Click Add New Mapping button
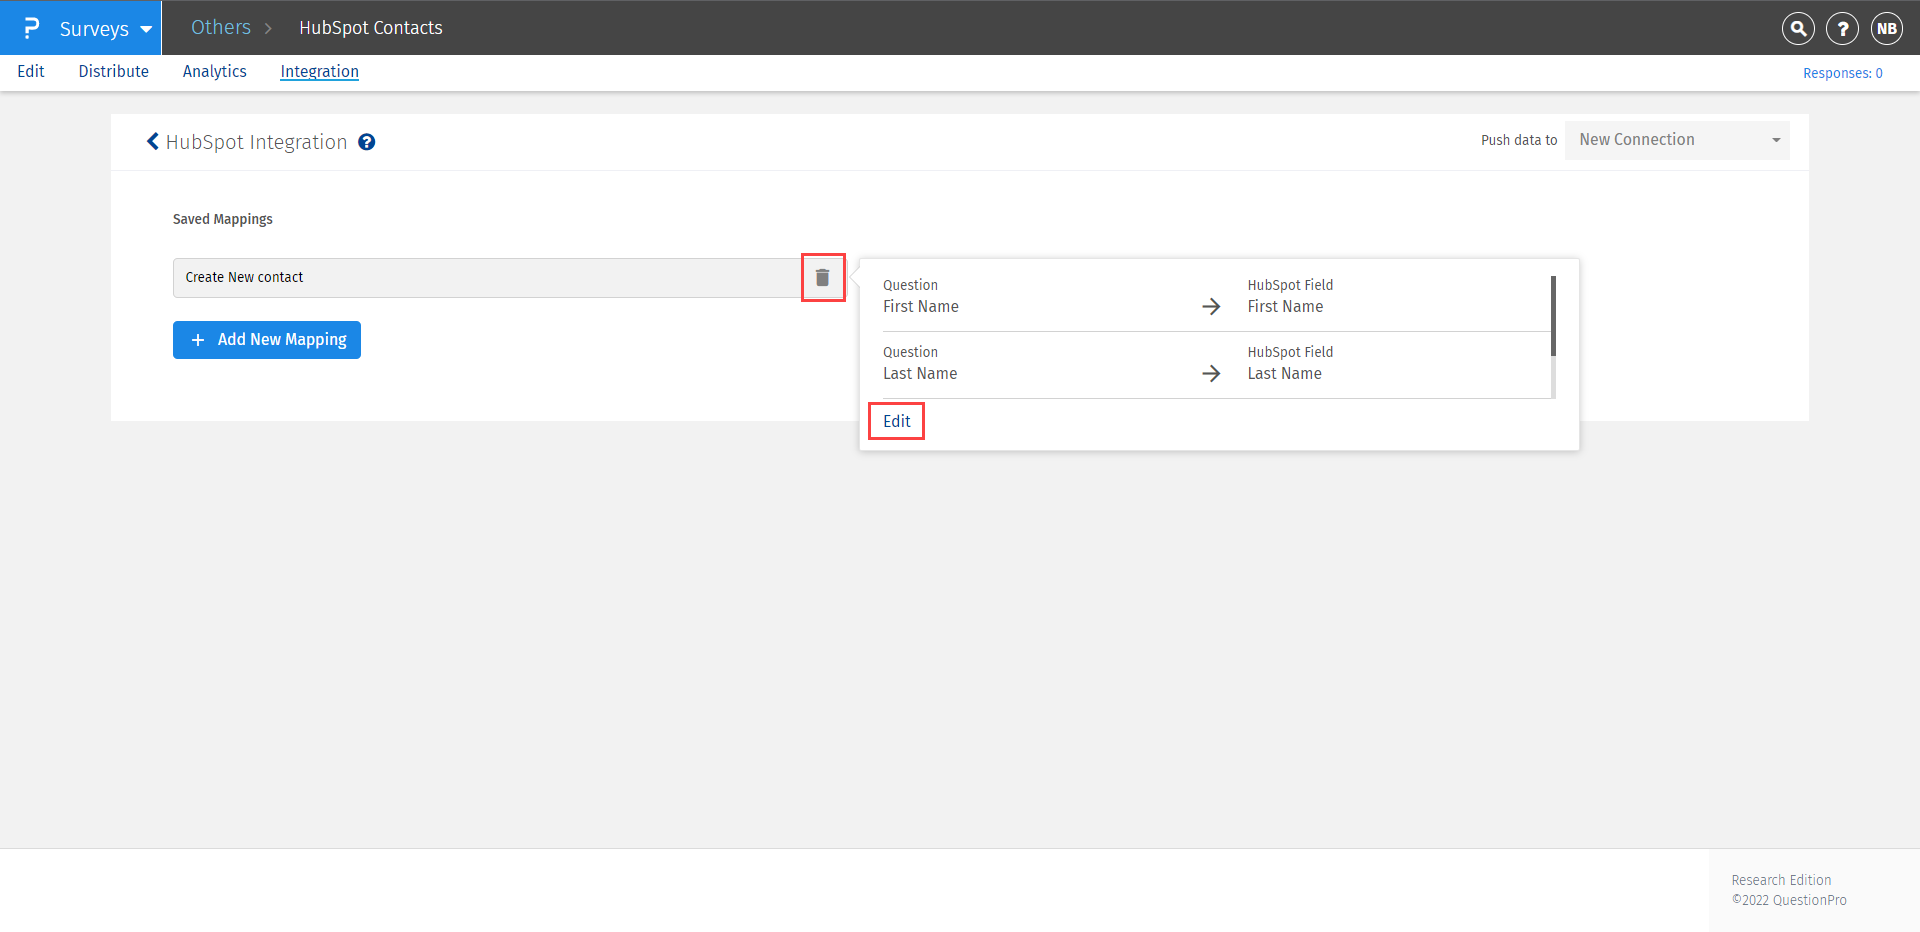 coord(267,340)
